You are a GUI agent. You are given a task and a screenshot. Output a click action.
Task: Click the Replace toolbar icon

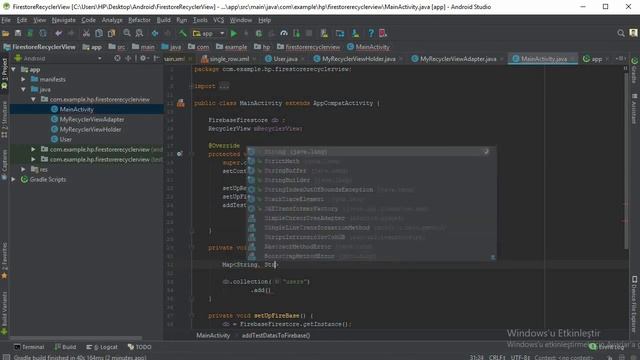coord(139,33)
